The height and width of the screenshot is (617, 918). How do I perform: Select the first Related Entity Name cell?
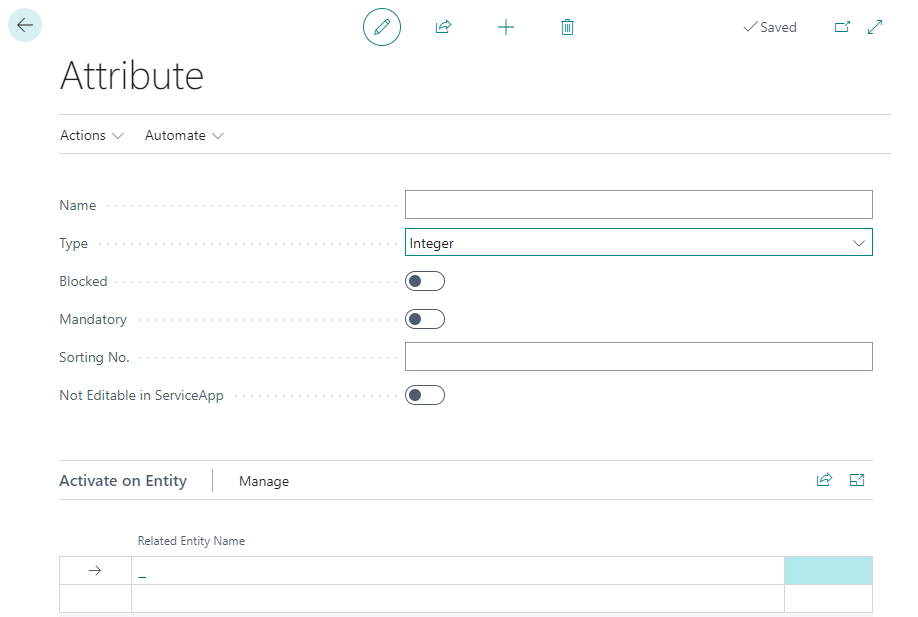point(457,570)
